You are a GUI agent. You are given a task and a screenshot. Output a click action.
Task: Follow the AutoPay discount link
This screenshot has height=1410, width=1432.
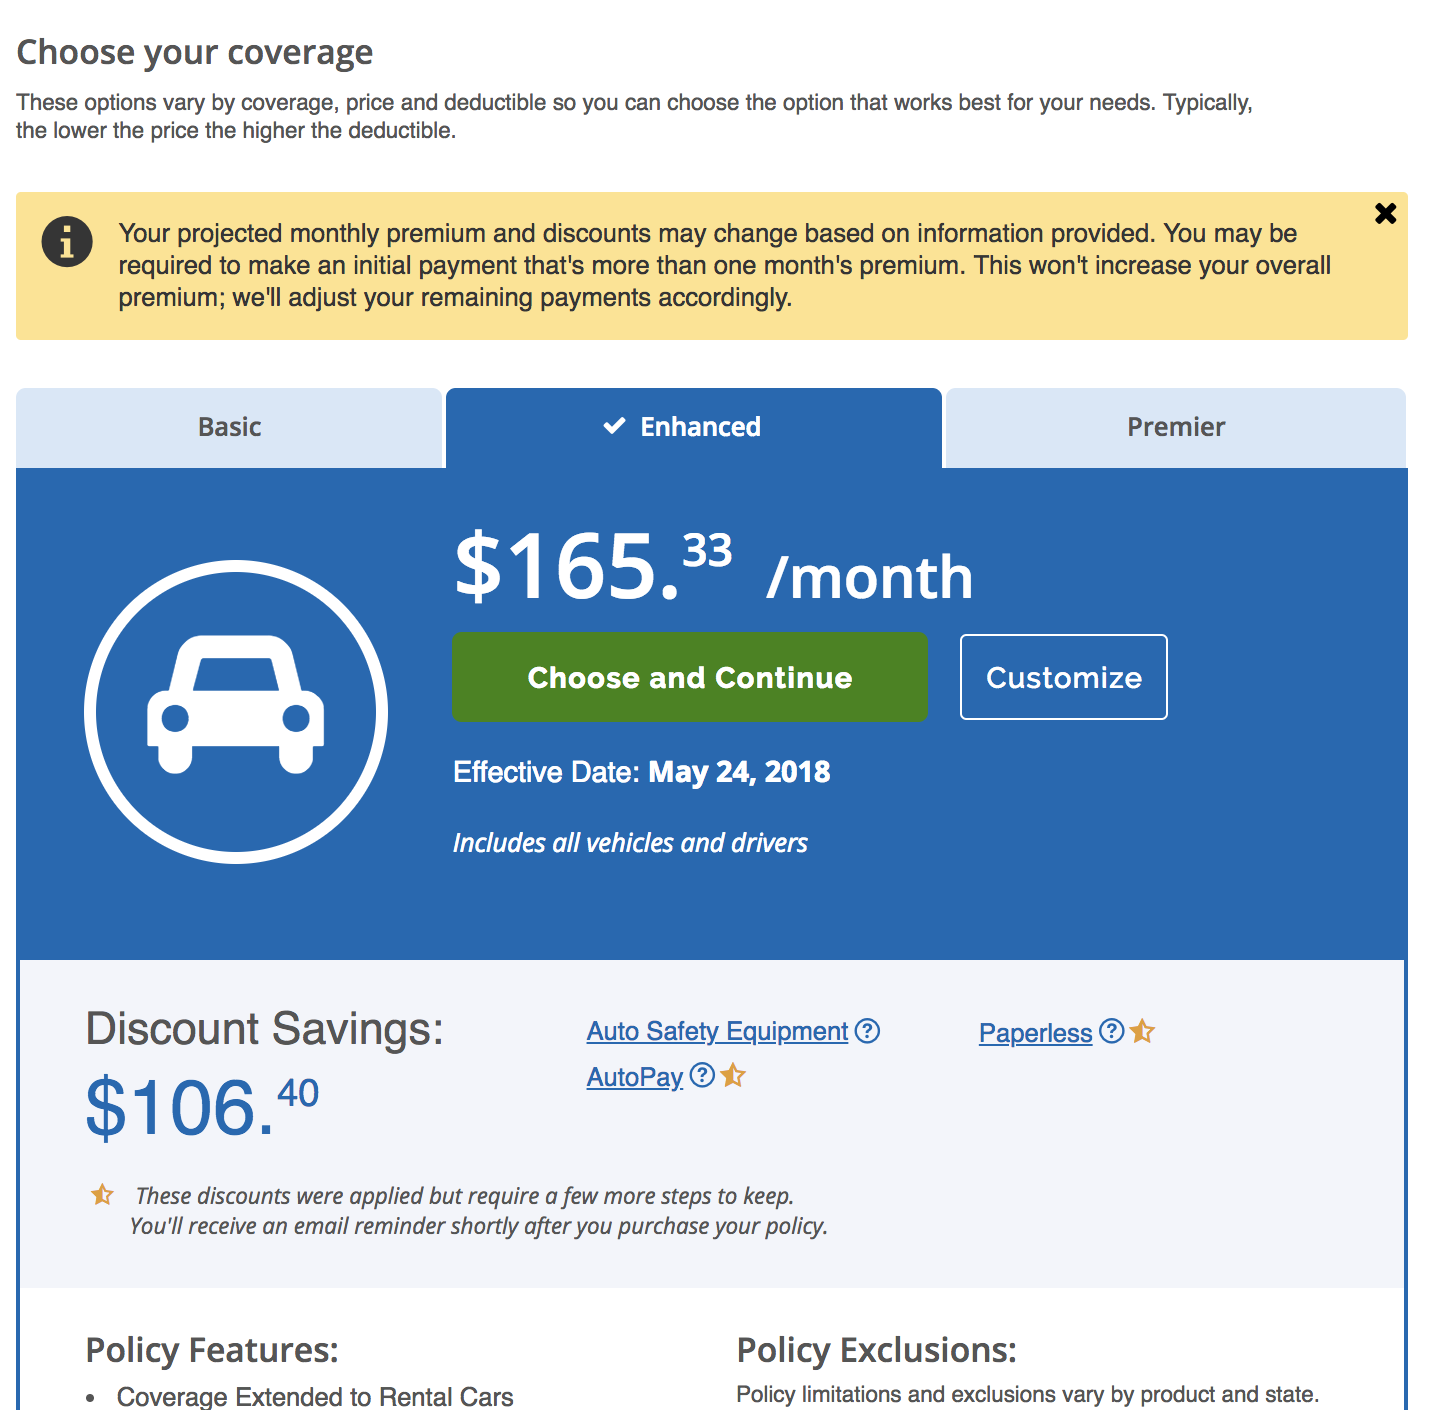tap(635, 1077)
